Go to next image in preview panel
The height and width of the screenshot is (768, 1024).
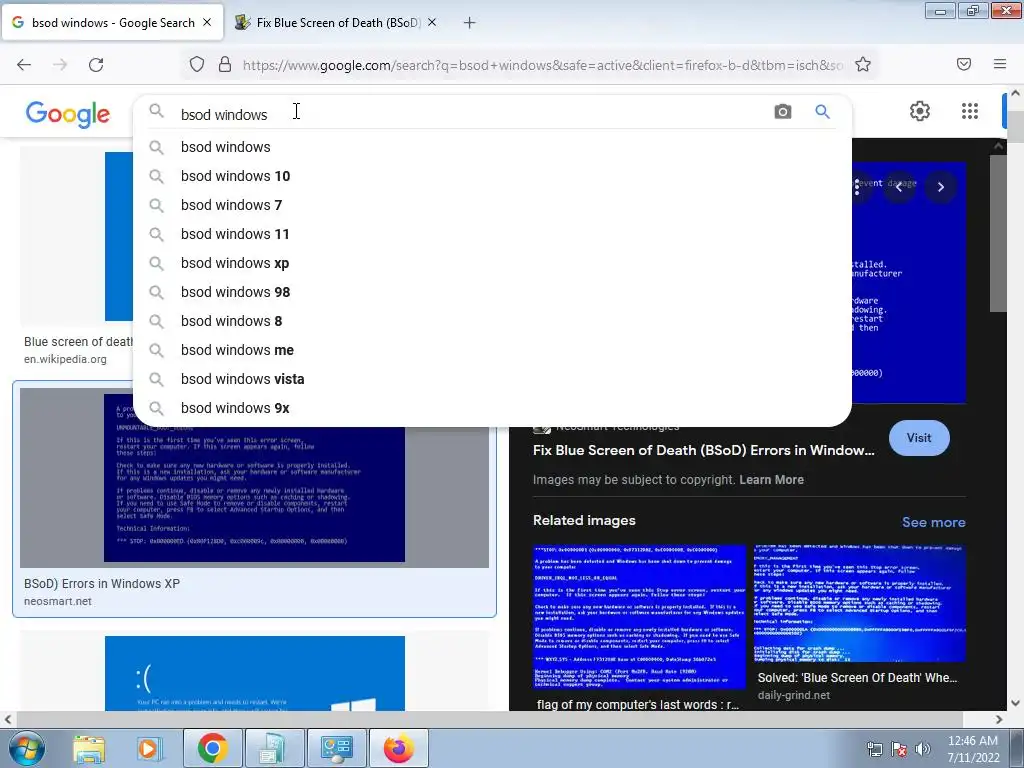tap(940, 187)
